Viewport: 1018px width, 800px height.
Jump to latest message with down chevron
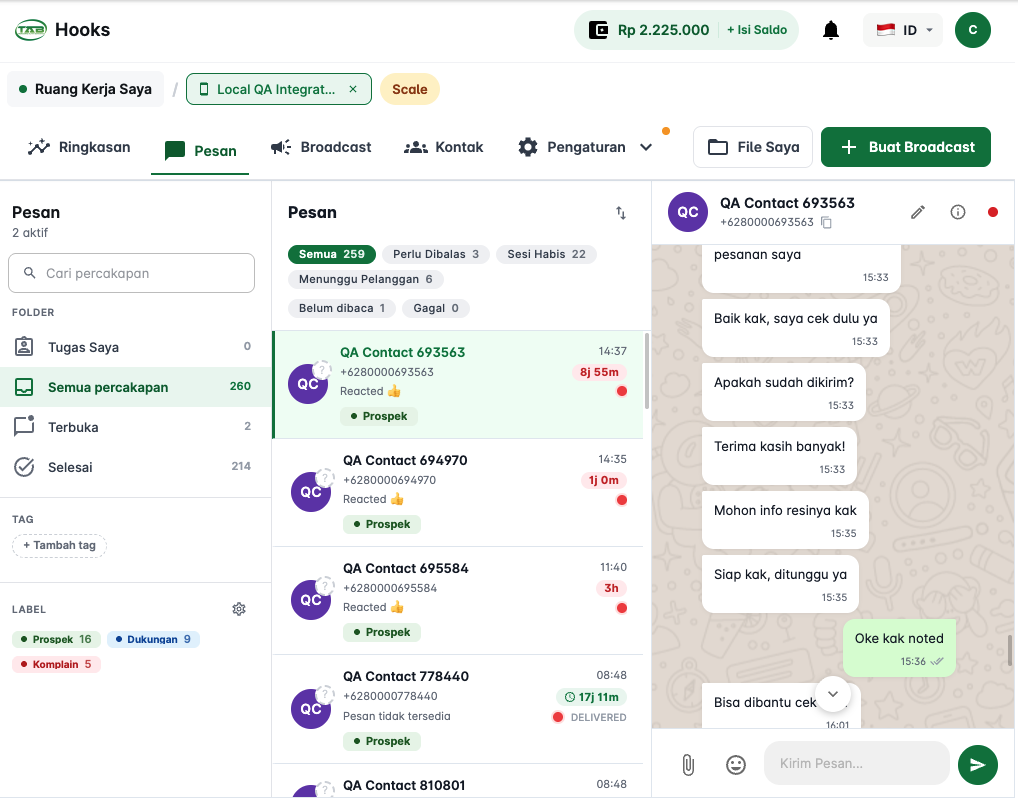(833, 694)
